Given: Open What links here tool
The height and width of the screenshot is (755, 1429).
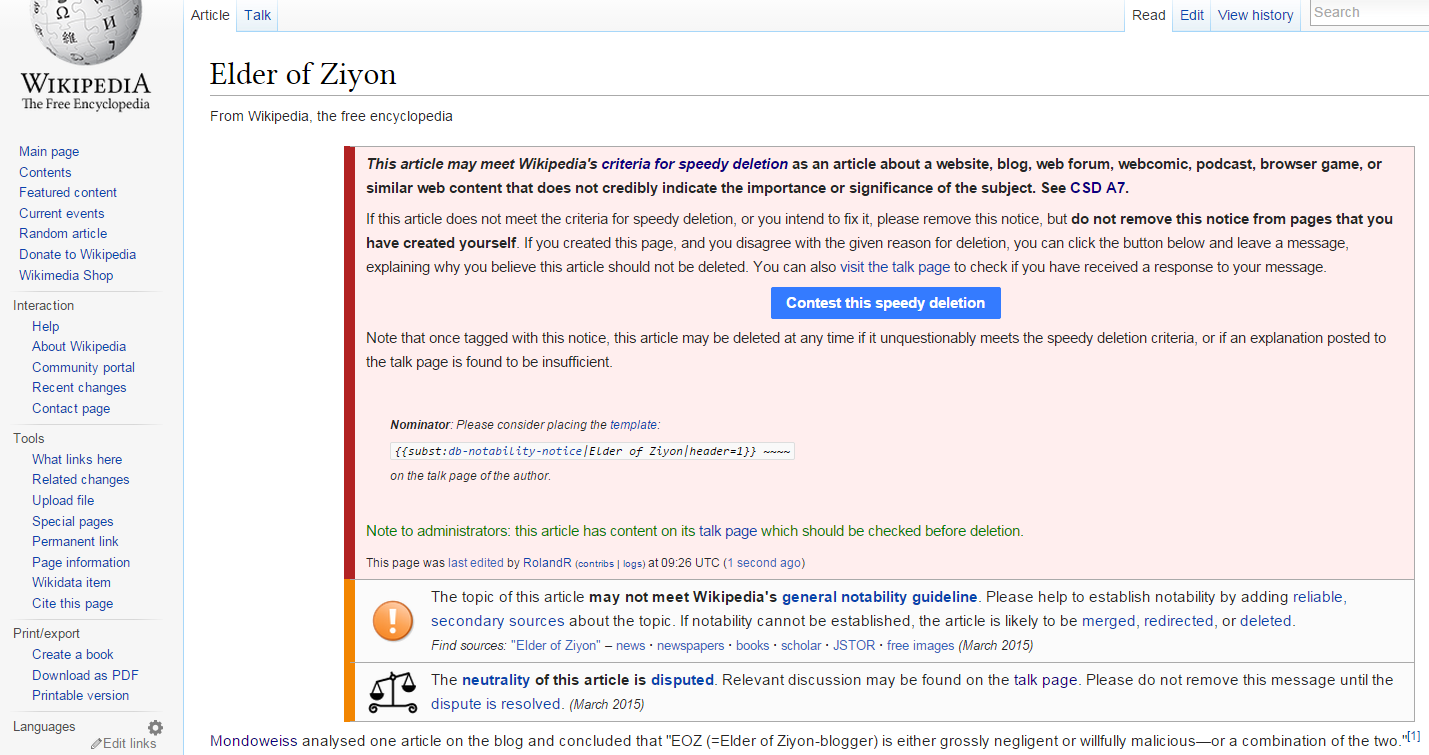Looking at the screenshot, I should click(77, 460).
